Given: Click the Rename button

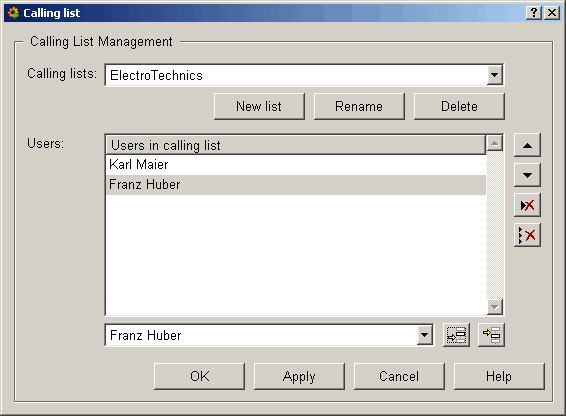Looking at the screenshot, I should coord(359,107).
